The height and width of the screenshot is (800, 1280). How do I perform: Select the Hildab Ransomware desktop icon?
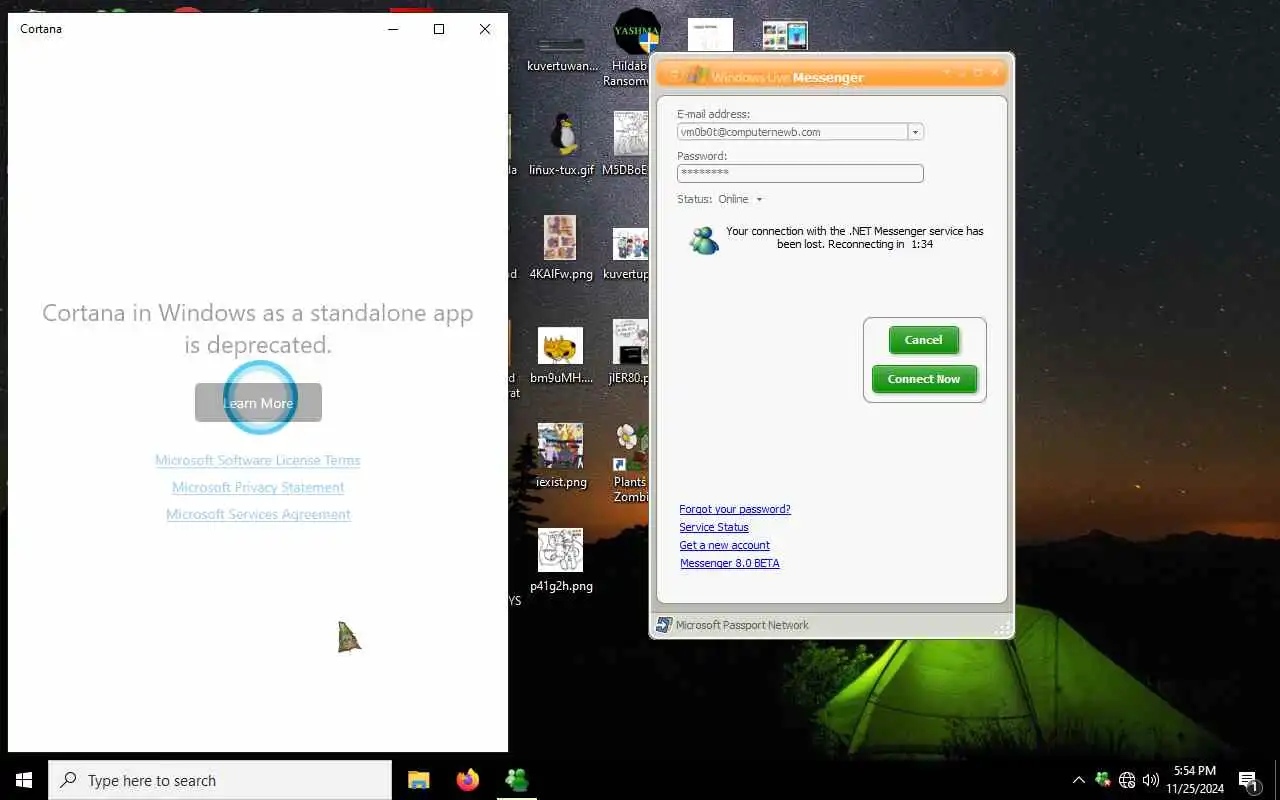[x=632, y=47]
